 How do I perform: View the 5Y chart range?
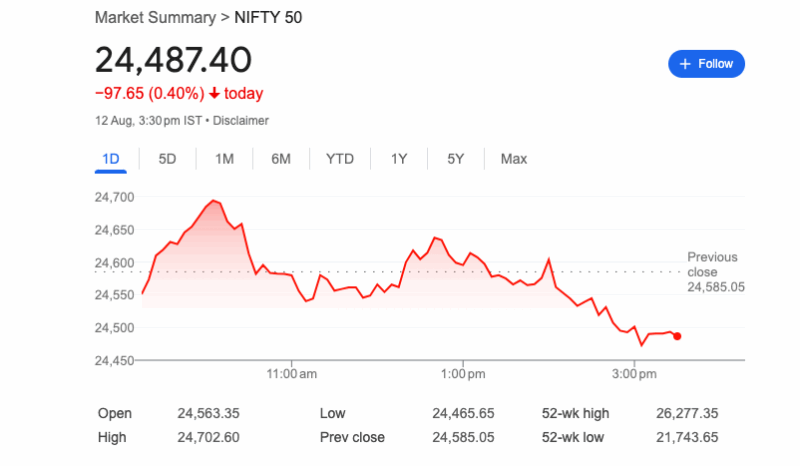click(456, 159)
